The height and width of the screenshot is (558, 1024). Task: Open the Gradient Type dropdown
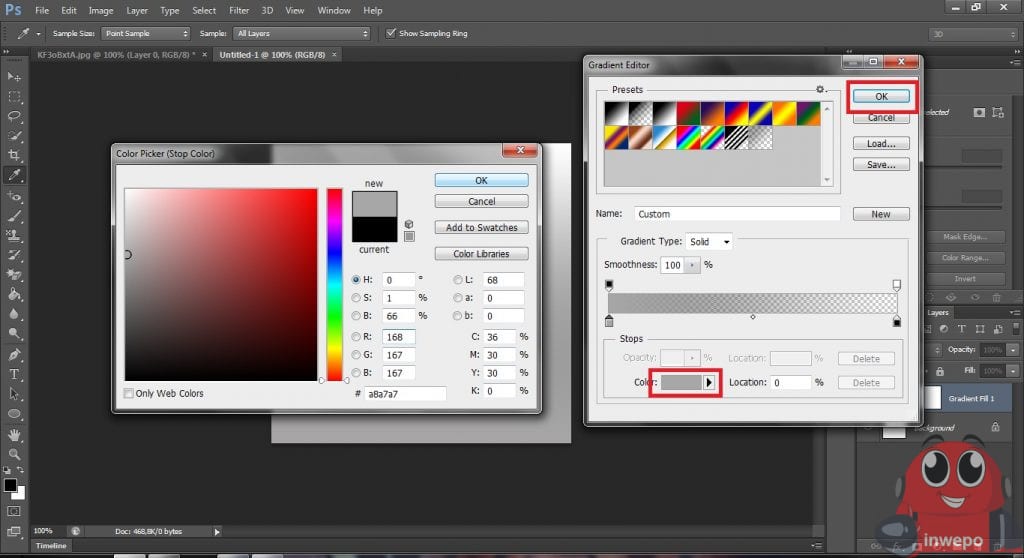[x=710, y=241]
